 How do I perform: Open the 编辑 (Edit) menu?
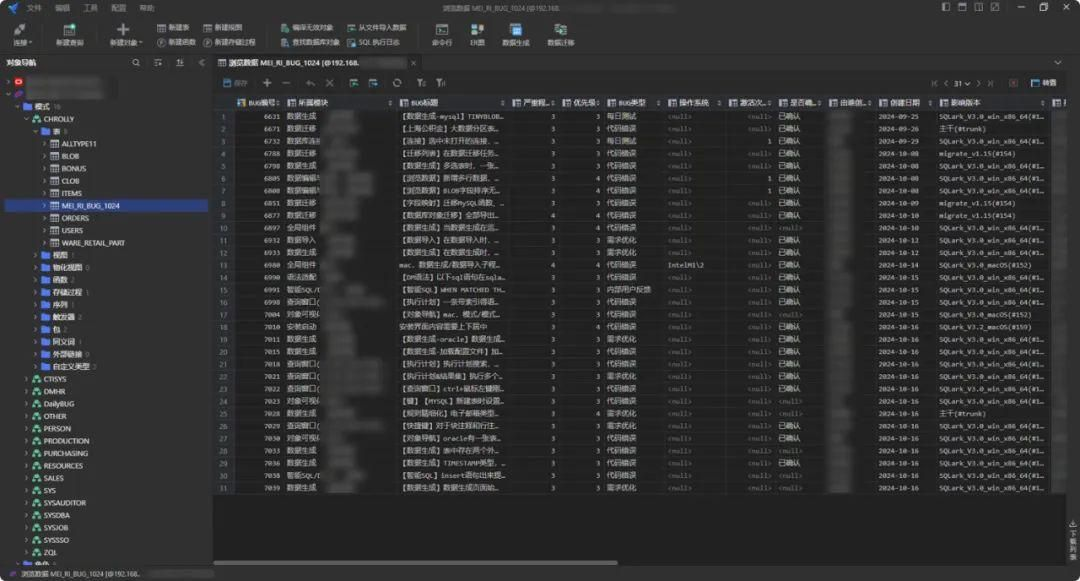click(x=62, y=8)
